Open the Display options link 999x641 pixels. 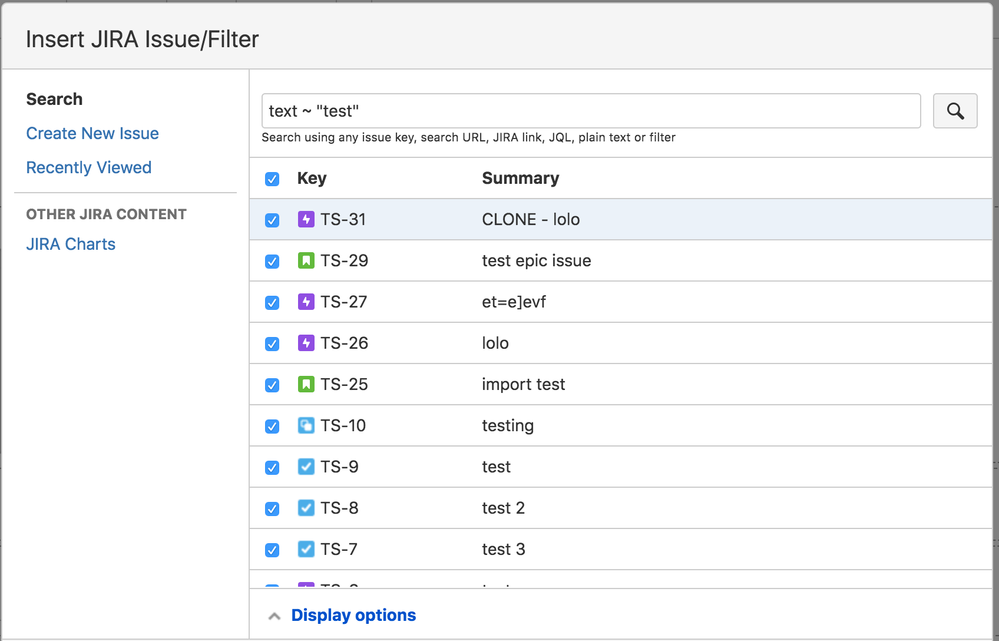(354, 615)
